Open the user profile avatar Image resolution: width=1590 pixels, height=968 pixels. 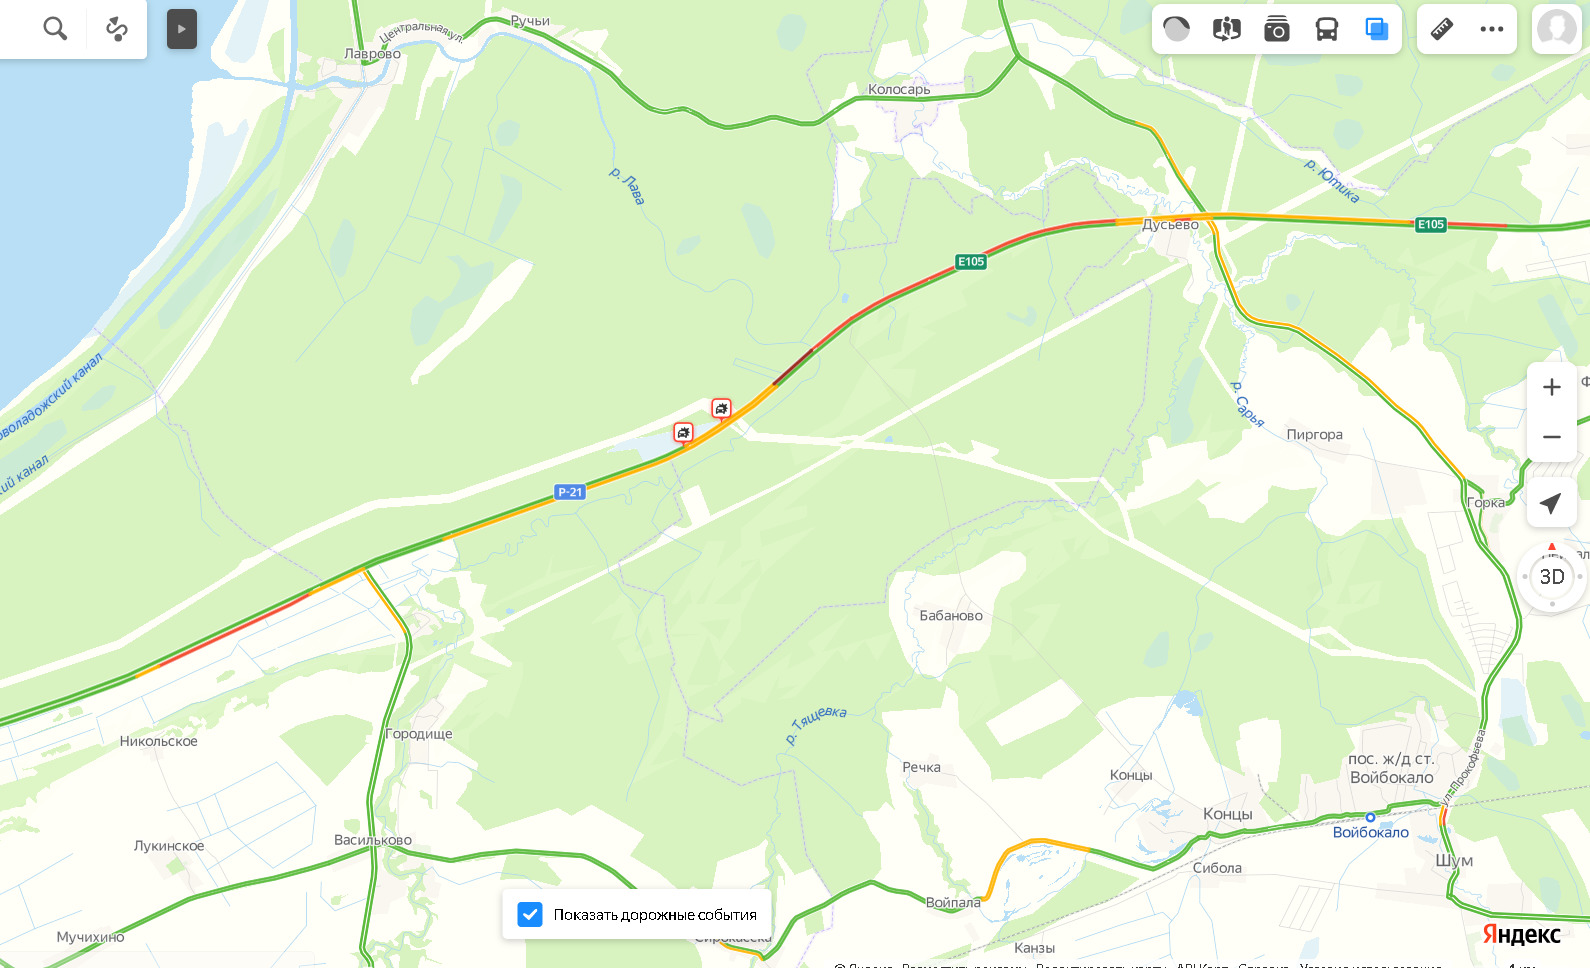pyautogui.click(x=1556, y=29)
